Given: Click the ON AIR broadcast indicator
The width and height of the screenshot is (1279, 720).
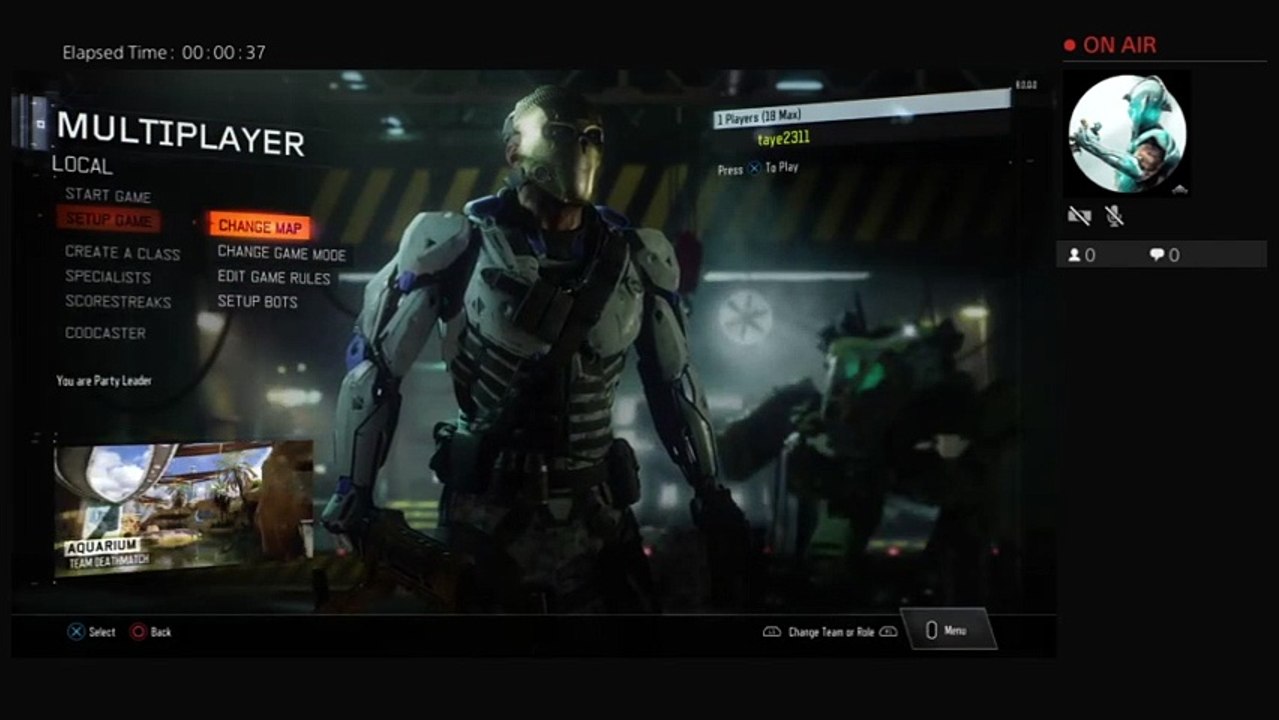Looking at the screenshot, I should coord(1110,45).
